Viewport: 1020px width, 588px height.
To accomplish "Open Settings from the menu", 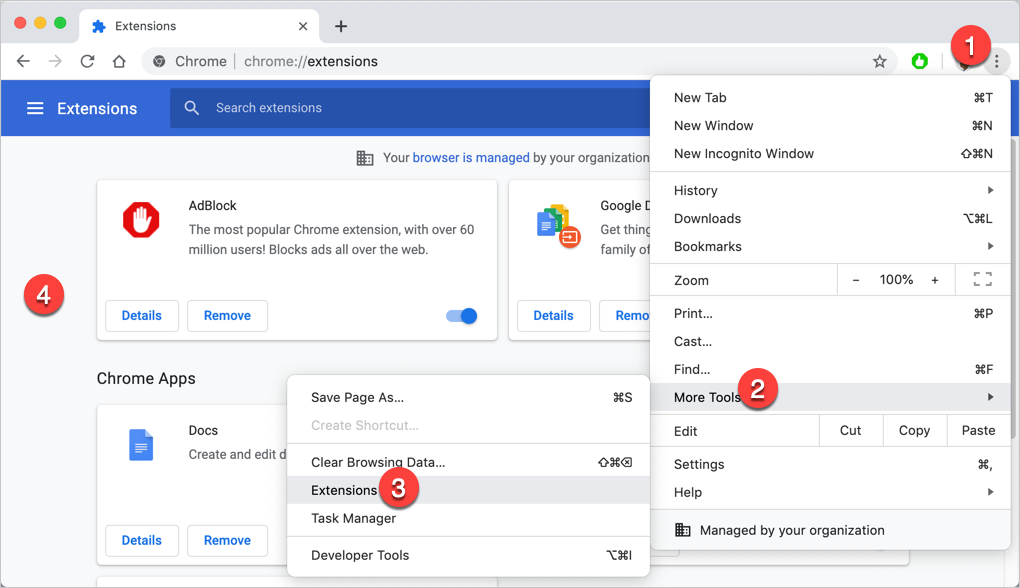I will 830,464.
